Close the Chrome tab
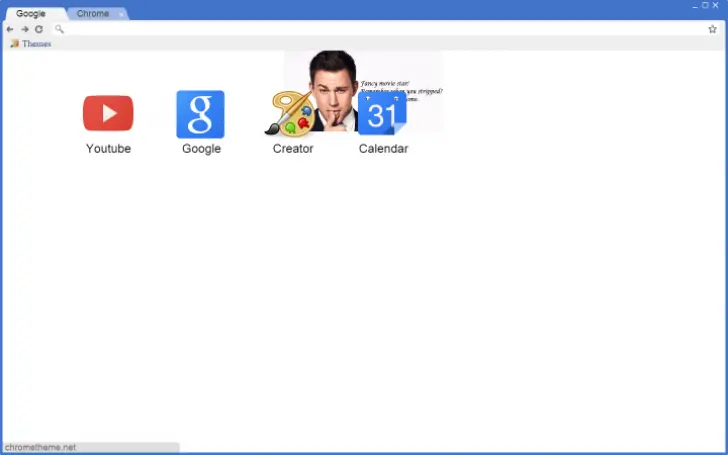 click(121, 14)
